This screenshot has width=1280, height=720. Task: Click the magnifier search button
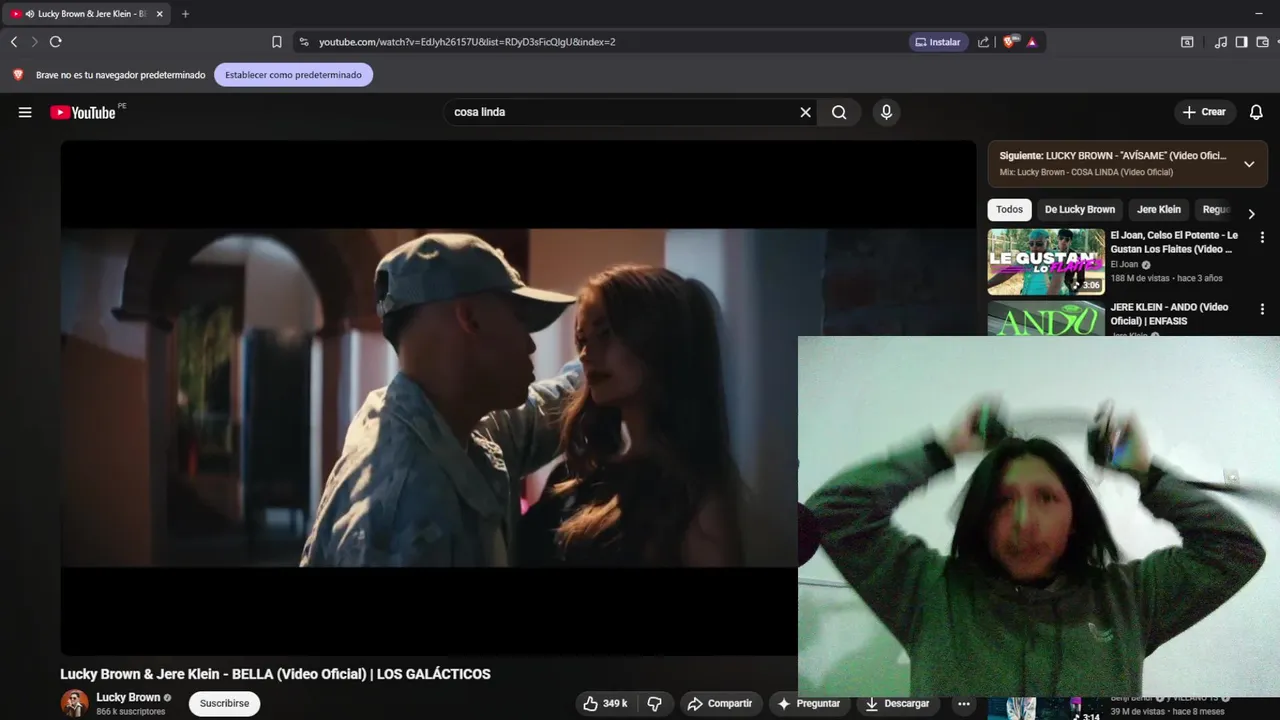point(839,112)
